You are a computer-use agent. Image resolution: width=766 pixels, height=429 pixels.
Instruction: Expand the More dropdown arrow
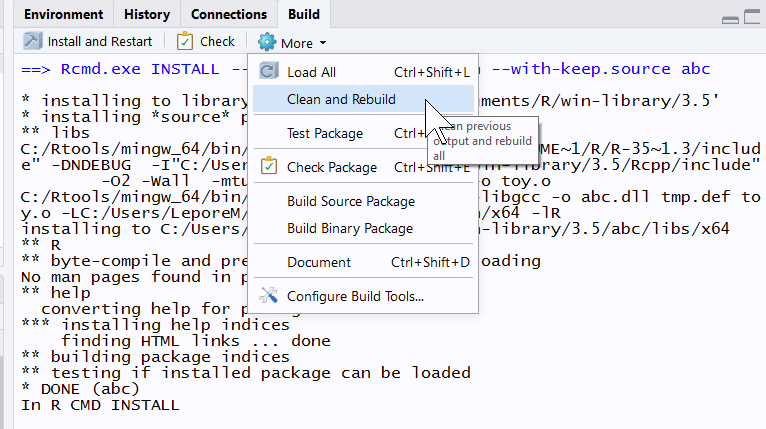(323, 43)
